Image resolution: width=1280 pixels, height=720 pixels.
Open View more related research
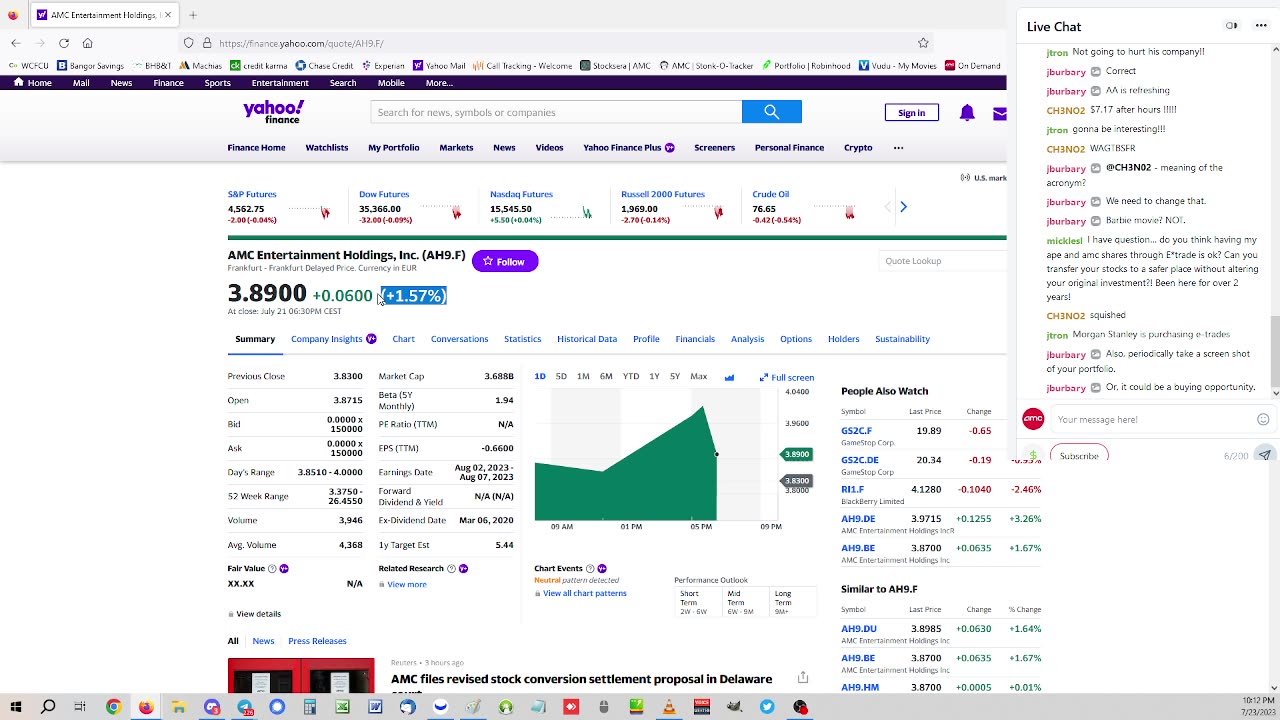(x=407, y=584)
